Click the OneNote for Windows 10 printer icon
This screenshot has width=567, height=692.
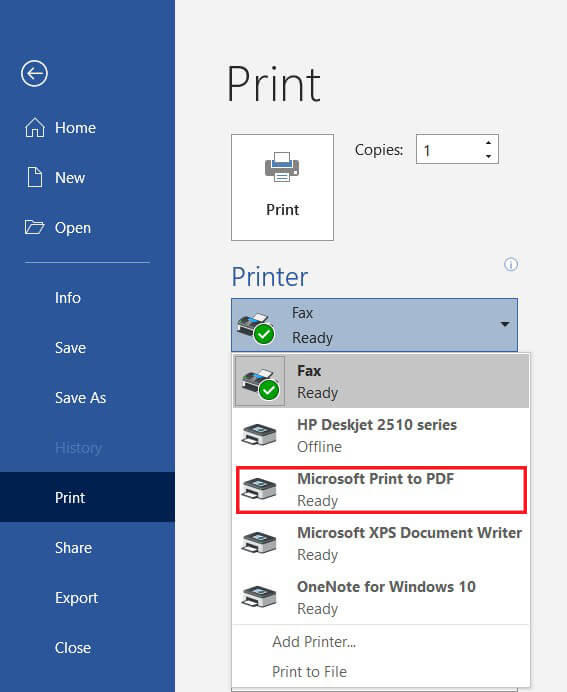[259, 597]
